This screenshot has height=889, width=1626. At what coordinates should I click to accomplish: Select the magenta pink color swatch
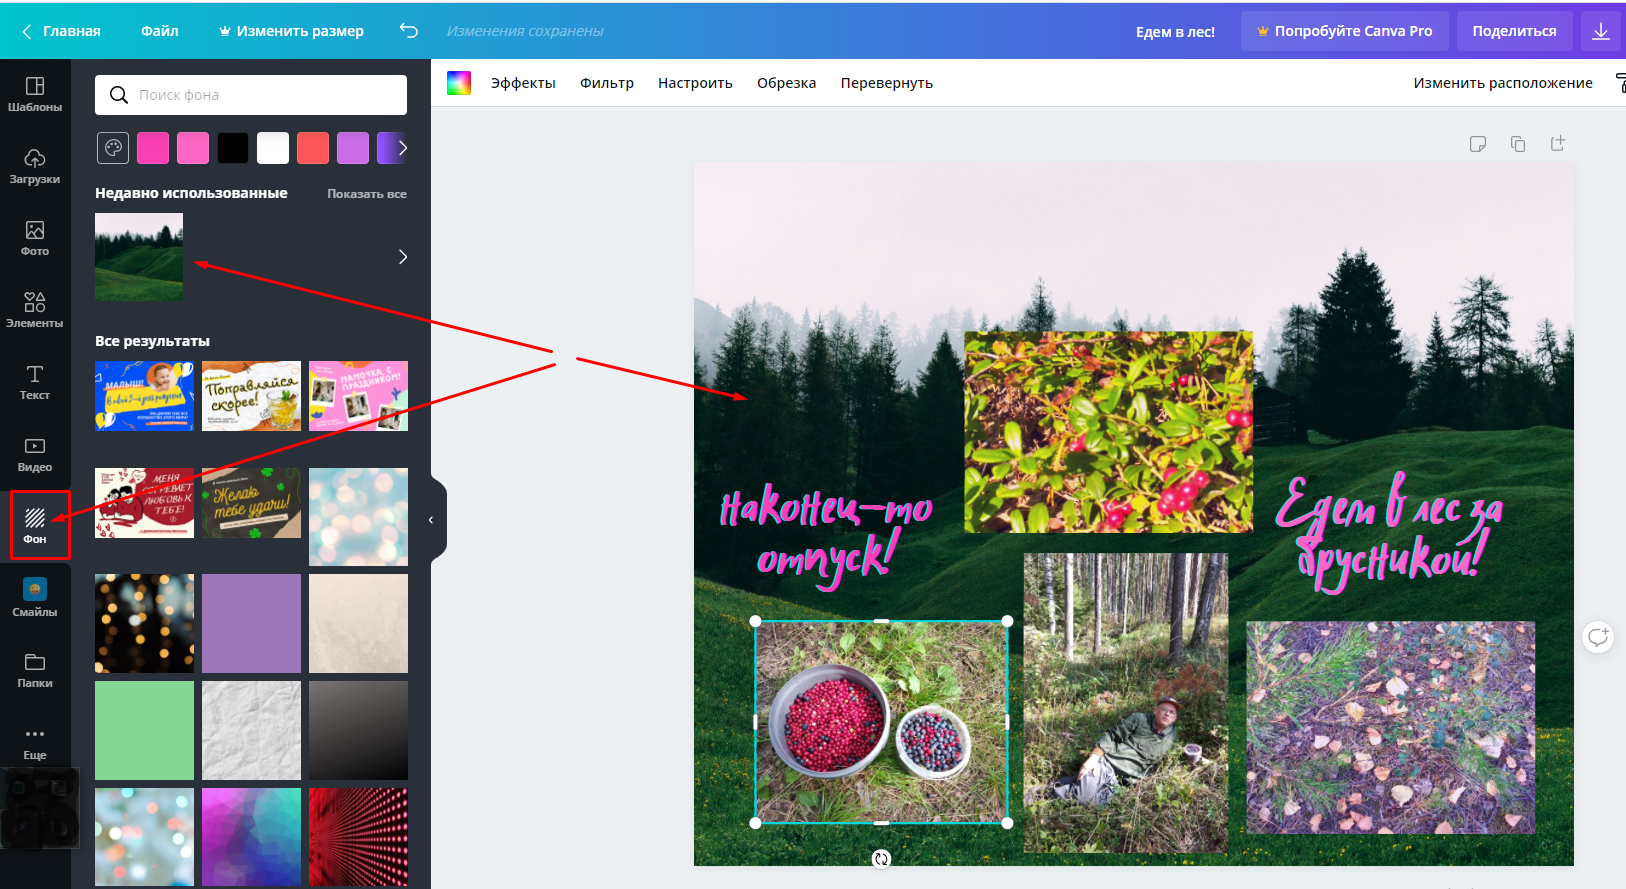tap(153, 148)
